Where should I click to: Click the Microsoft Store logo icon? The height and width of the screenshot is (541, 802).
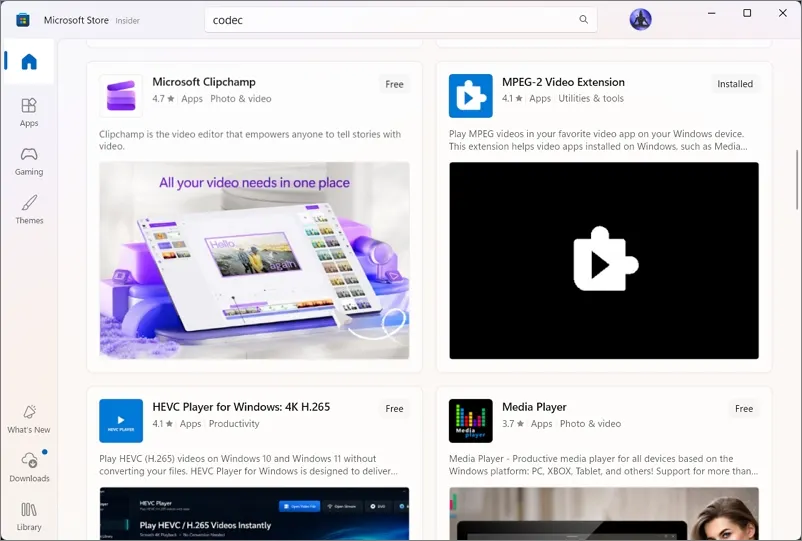(23, 20)
